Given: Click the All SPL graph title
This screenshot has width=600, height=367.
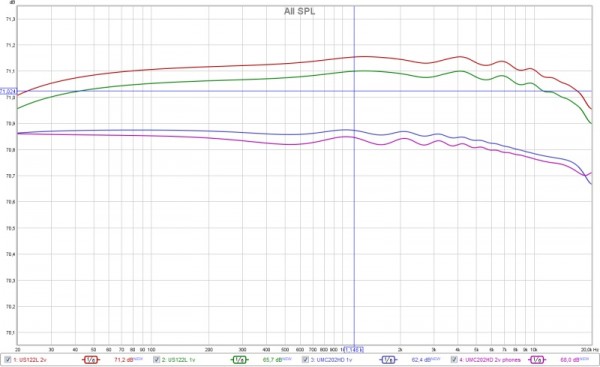Looking at the screenshot, I should coord(300,11).
